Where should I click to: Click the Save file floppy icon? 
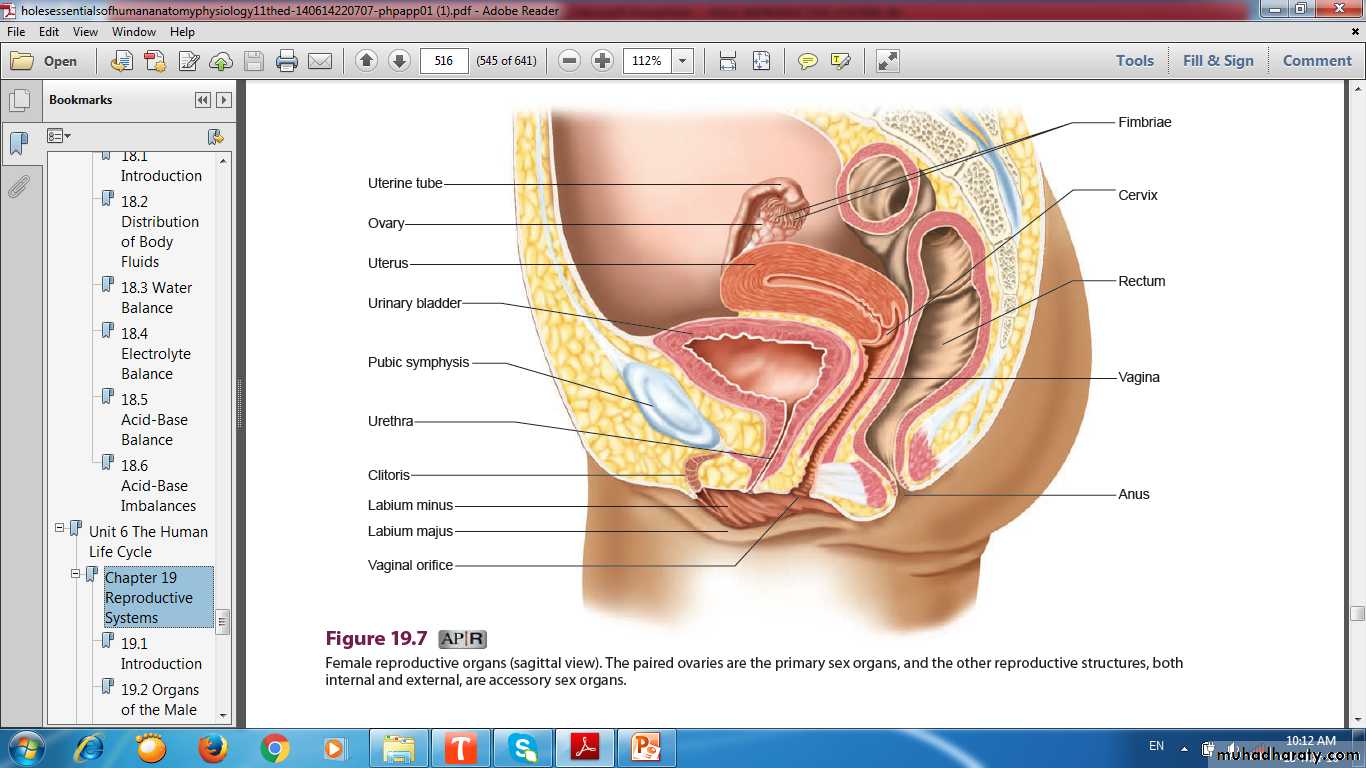pyautogui.click(x=254, y=61)
